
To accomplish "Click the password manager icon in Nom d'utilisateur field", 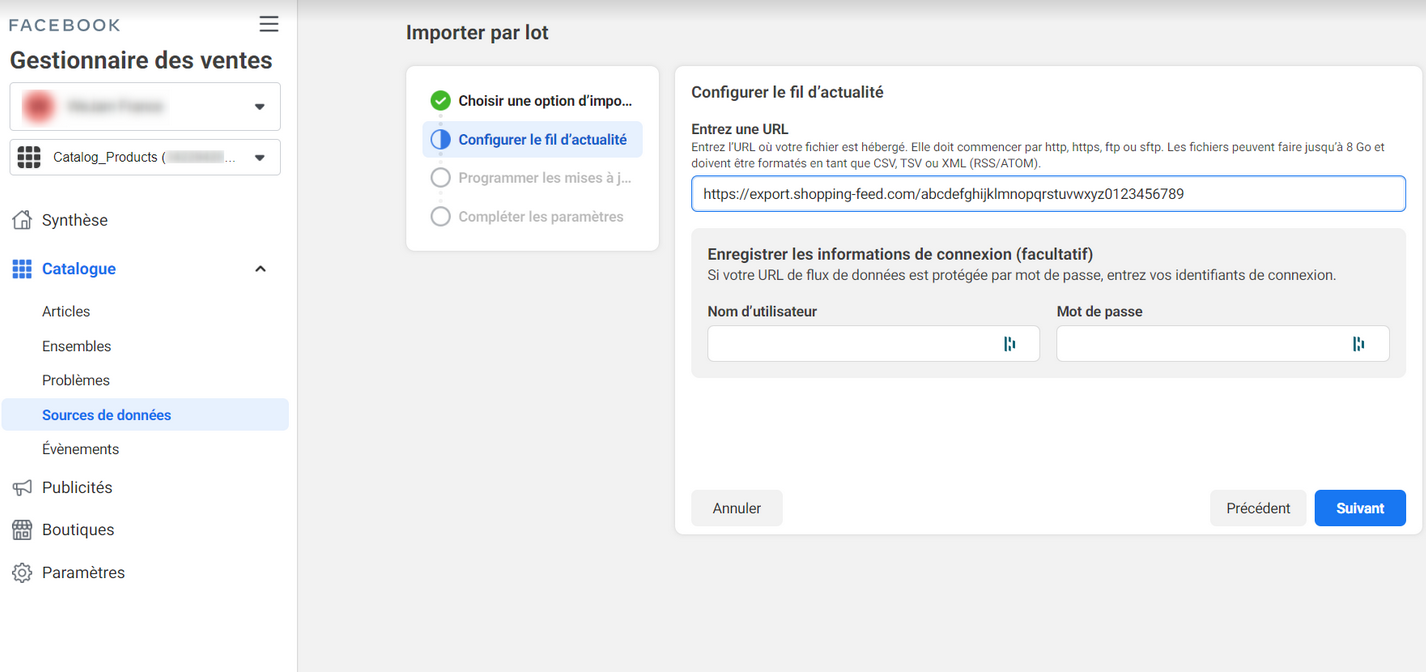I will [1010, 344].
